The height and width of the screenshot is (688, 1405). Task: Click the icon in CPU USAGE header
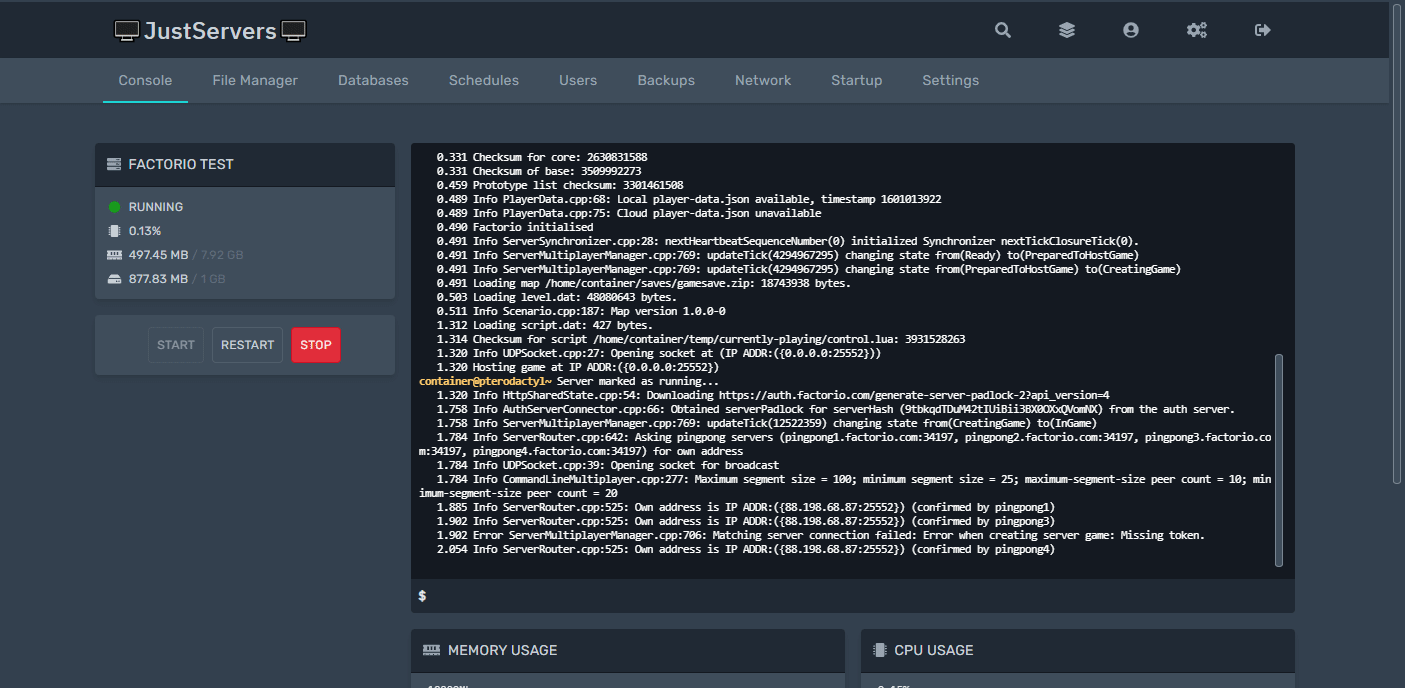tap(880, 650)
